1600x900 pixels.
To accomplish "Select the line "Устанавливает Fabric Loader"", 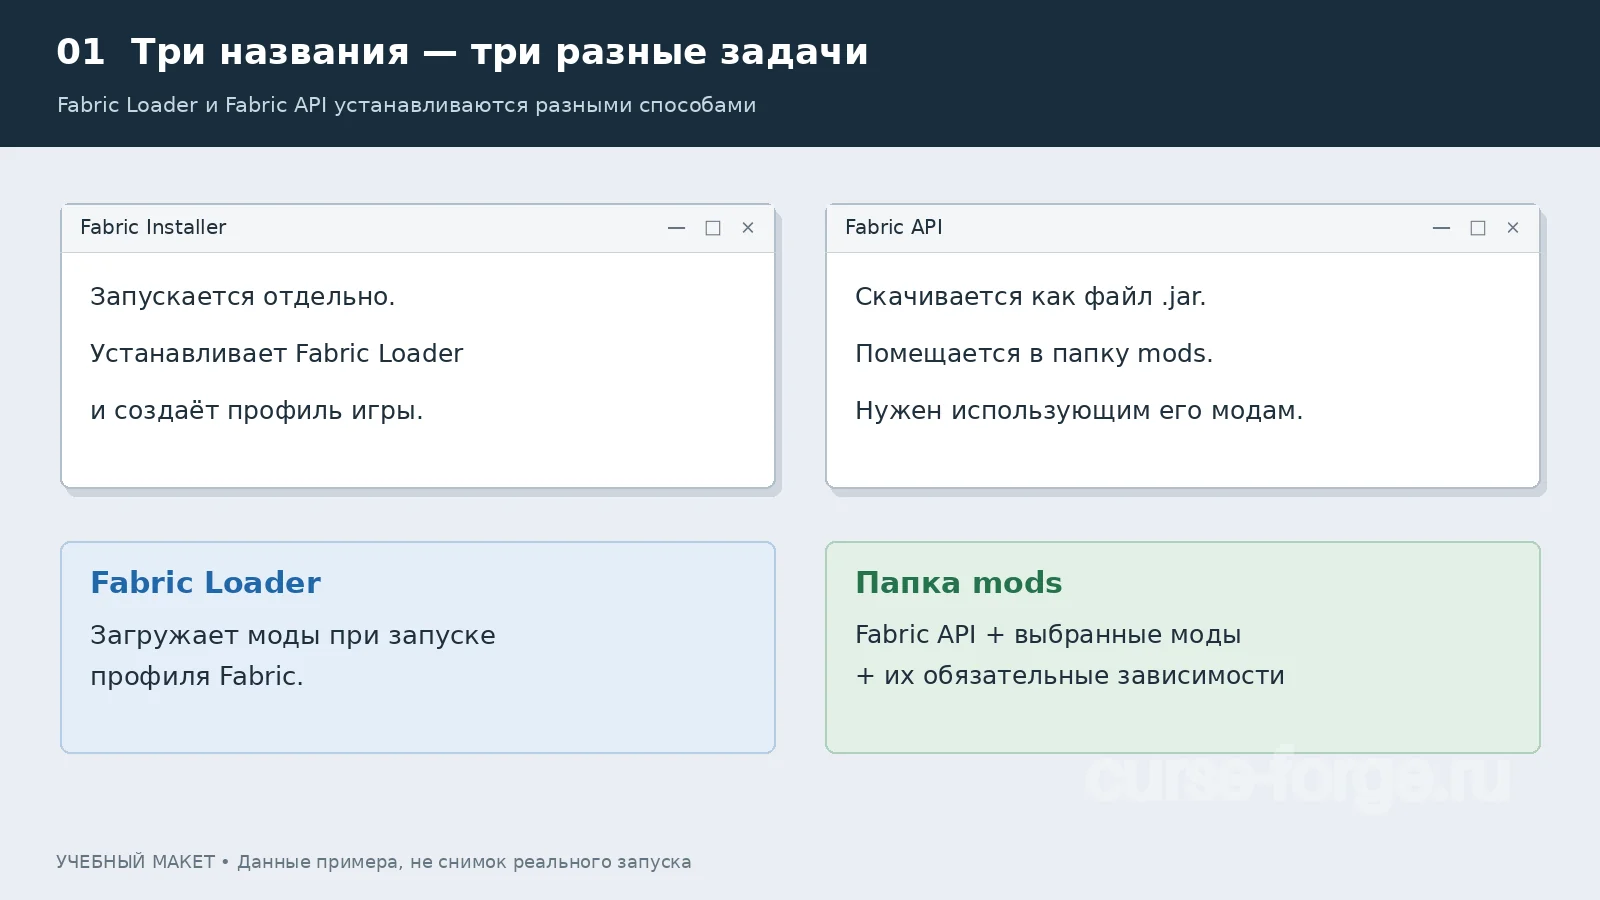I will (277, 354).
